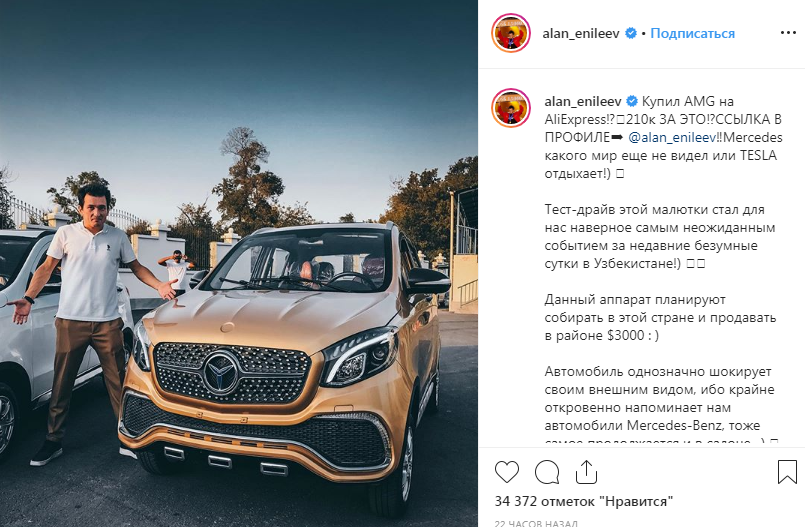This screenshot has width=805, height=527.
Task: Share the post via share icon
Action: click(586, 472)
